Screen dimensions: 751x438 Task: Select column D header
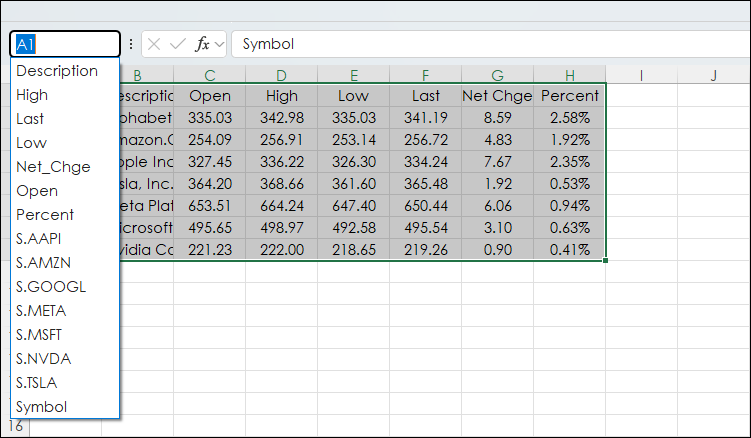pos(282,75)
